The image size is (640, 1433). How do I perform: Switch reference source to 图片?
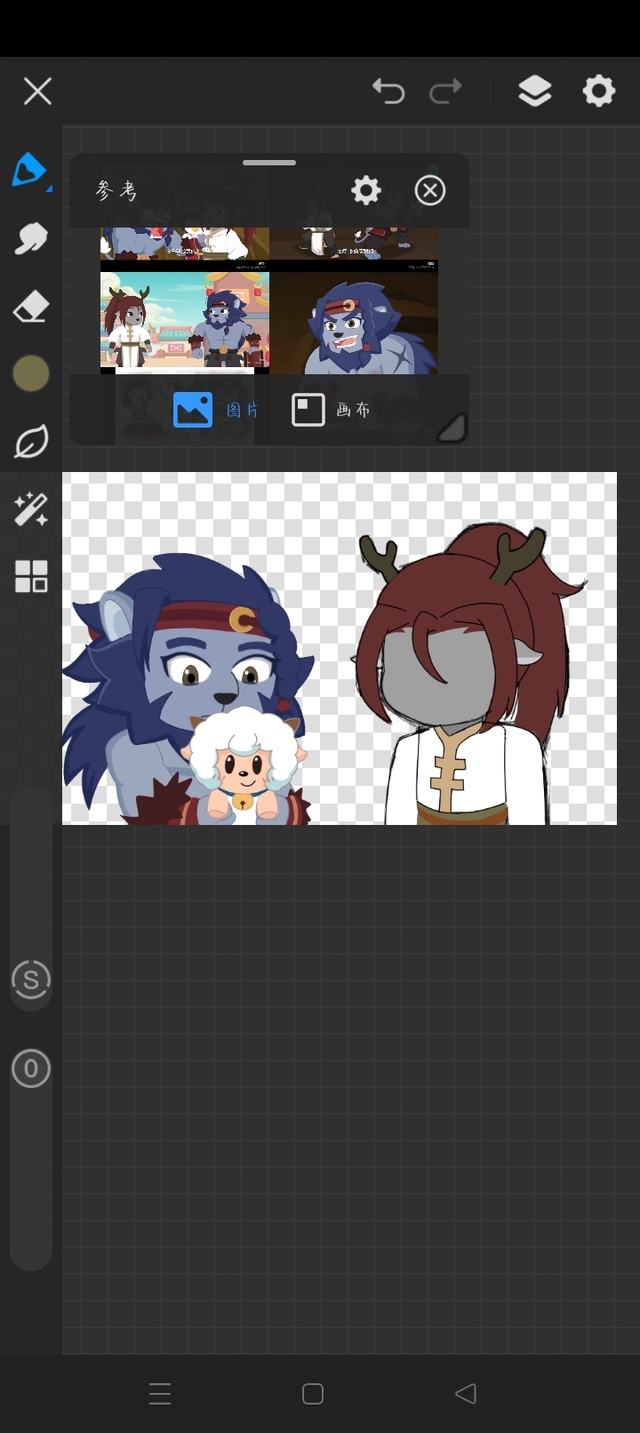click(x=216, y=410)
